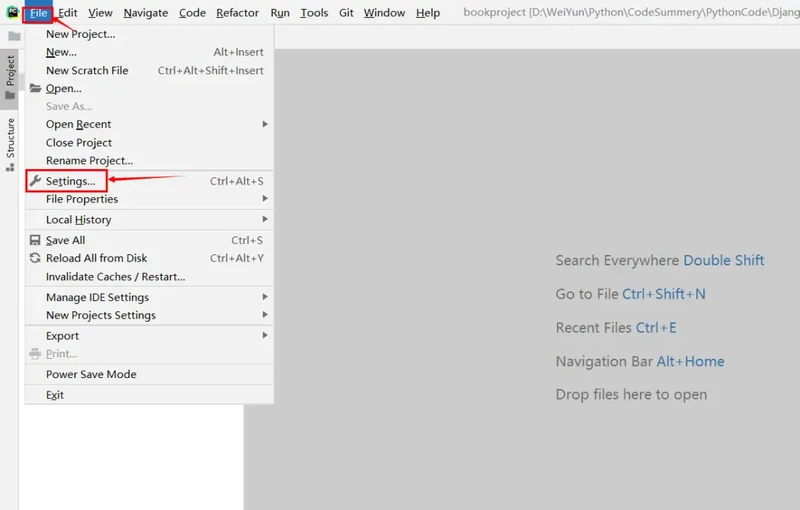Expand the Local History submenu arrow
This screenshot has height=510, width=800.
point(265,219)
